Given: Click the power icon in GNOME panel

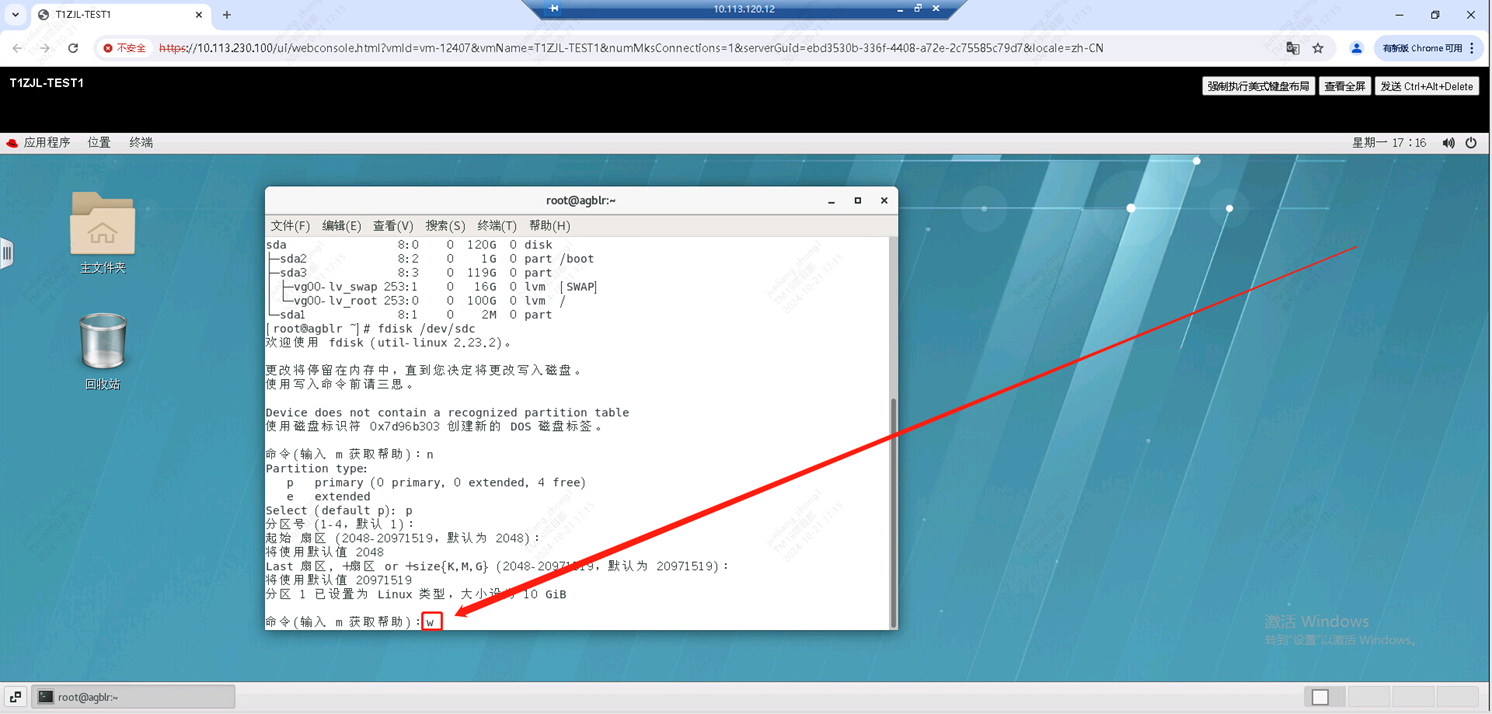Looking at the screenshot, I should click(x=1471, y=143).
